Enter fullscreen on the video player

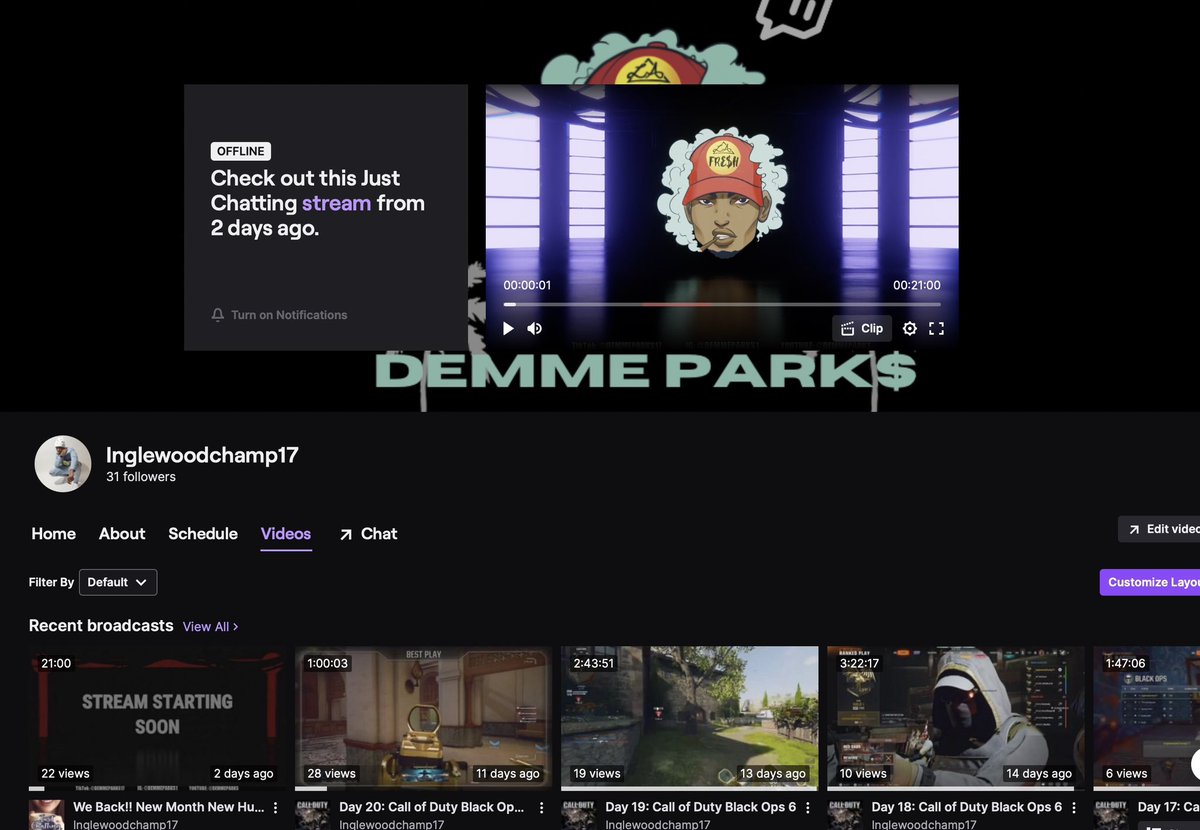click(x=936, y=328)
